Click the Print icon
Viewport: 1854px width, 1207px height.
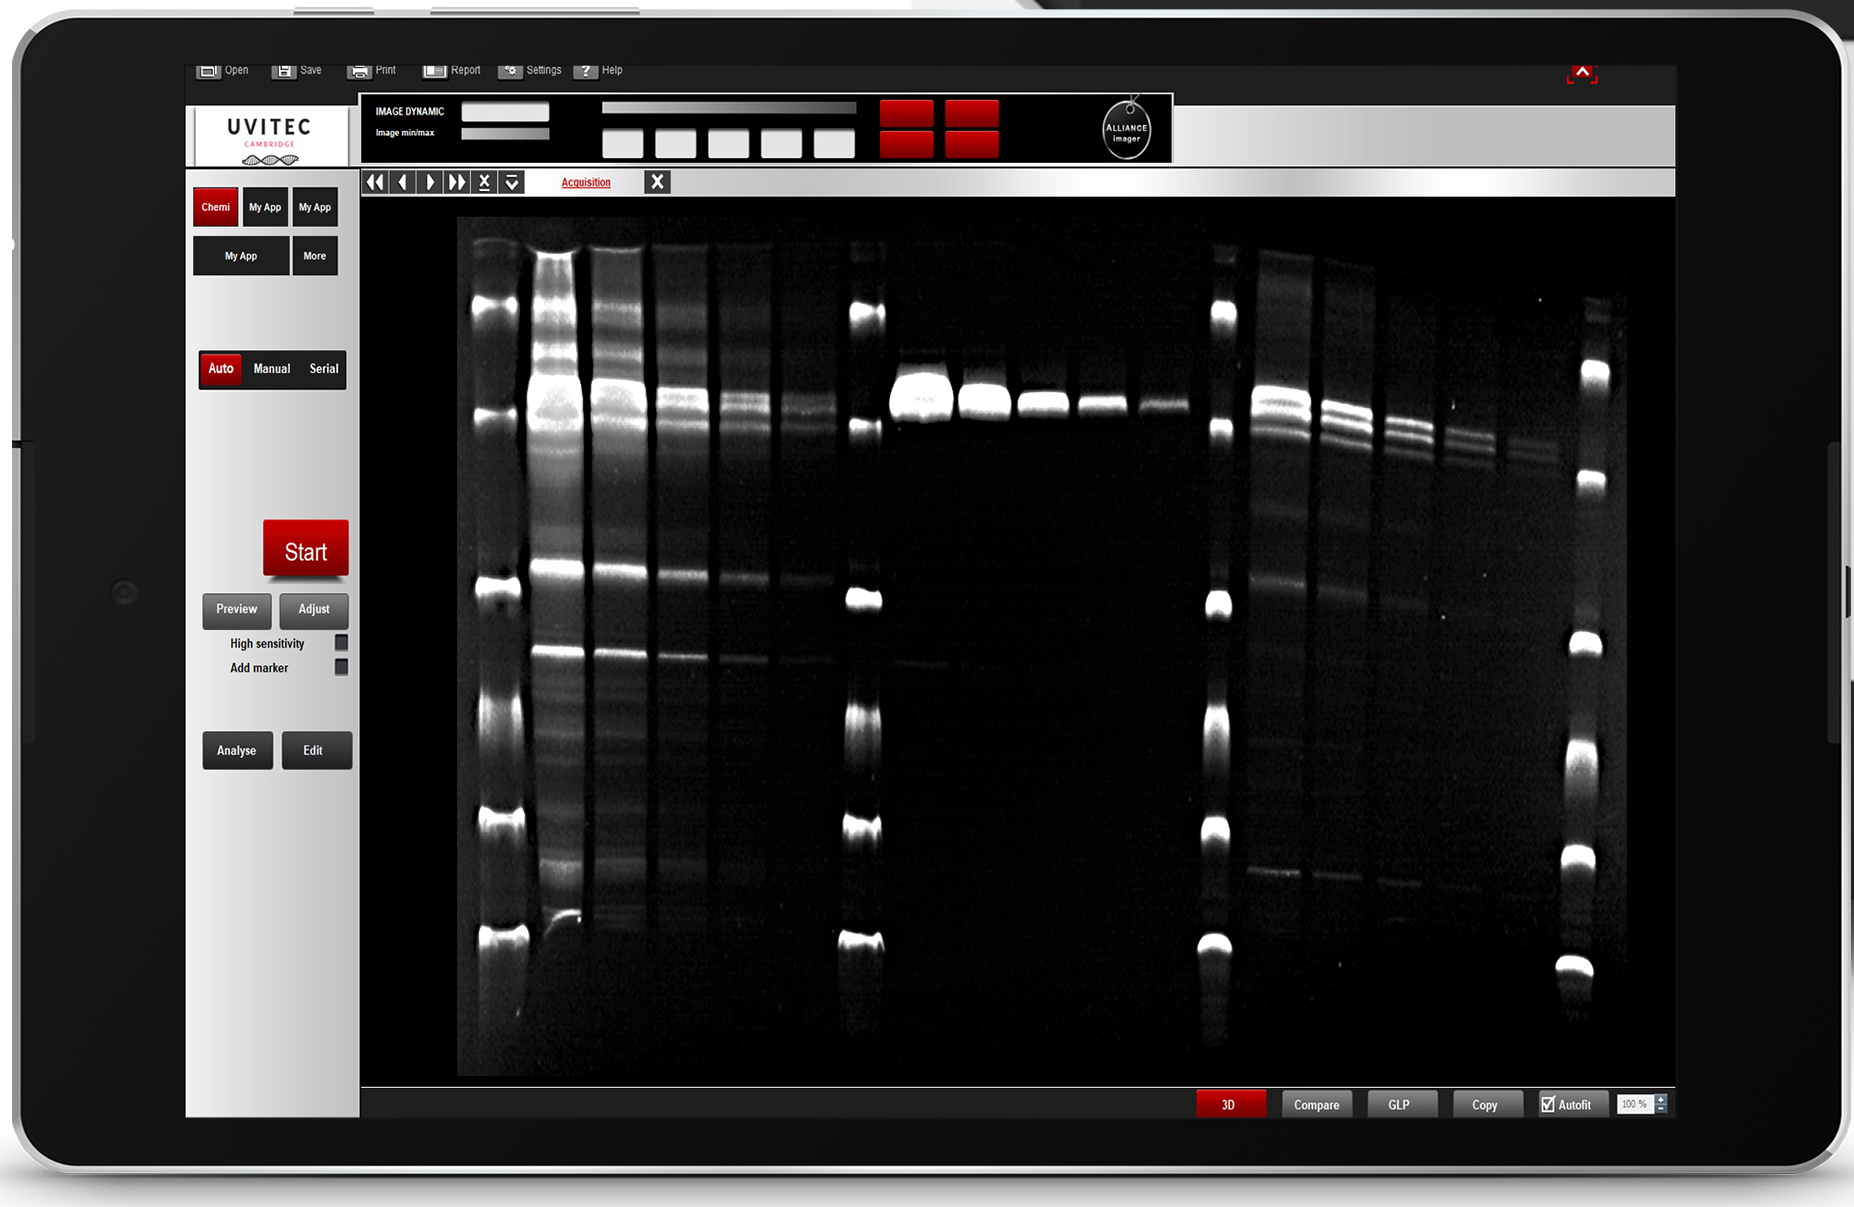(x=359, y=71)
